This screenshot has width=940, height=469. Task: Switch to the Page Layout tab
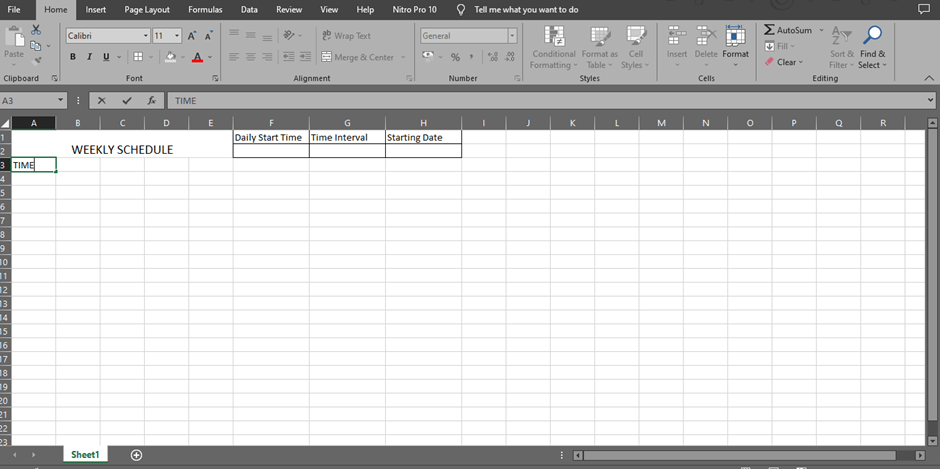coord(147,10)
